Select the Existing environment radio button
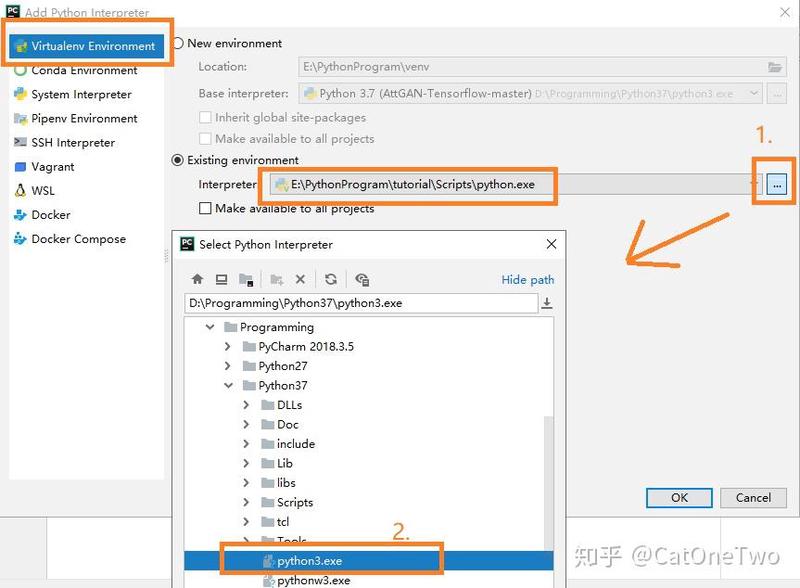The image size is (800, 588). tap(178, 160)
